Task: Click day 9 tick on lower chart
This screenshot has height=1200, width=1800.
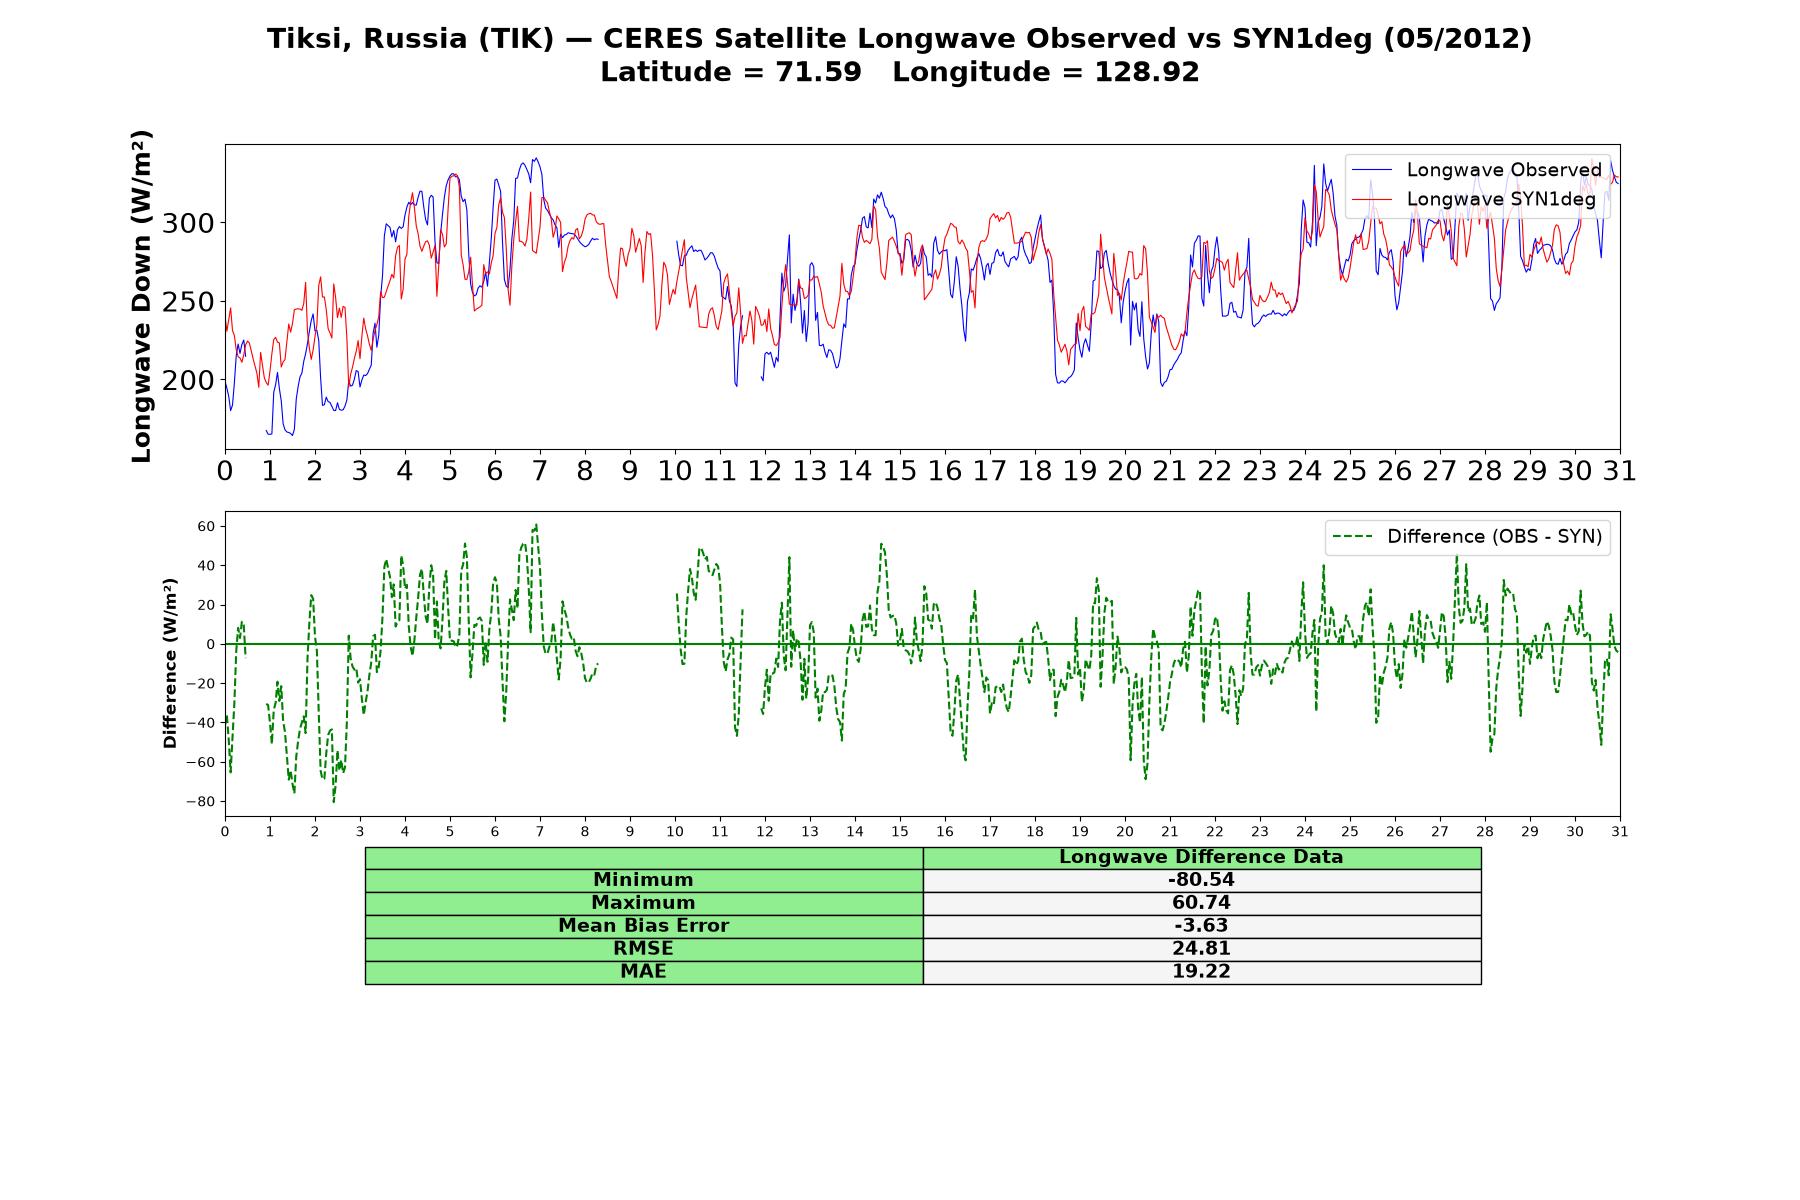Action: pyautogui.click(x=630, y=832)
